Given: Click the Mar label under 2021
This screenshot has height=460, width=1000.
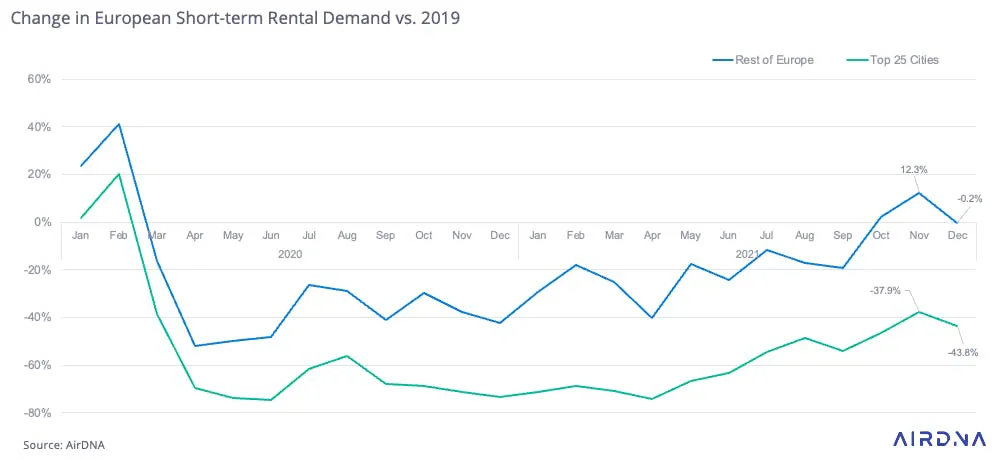Looking at the screenshot, I should (x=614, y=235).
